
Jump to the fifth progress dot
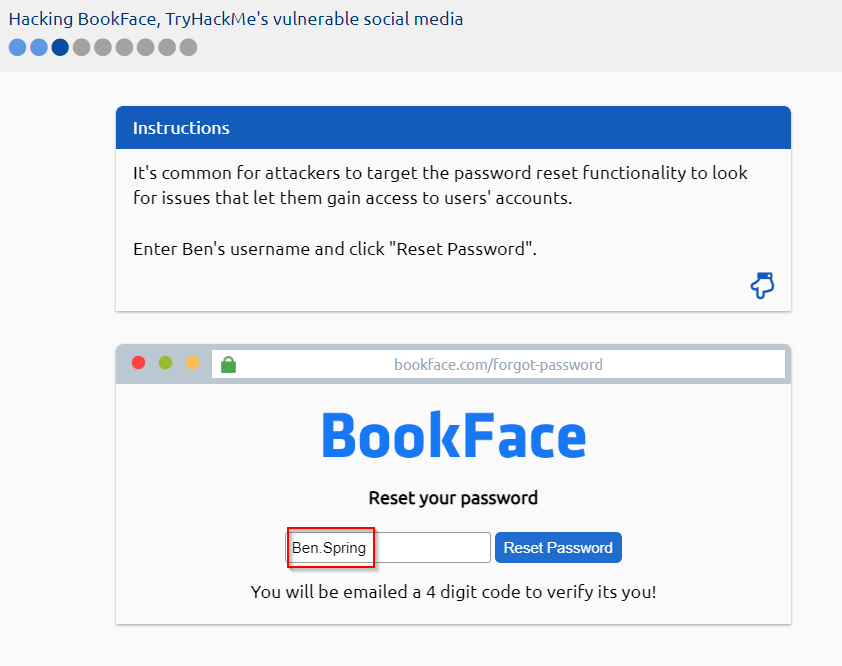(103, 47)
